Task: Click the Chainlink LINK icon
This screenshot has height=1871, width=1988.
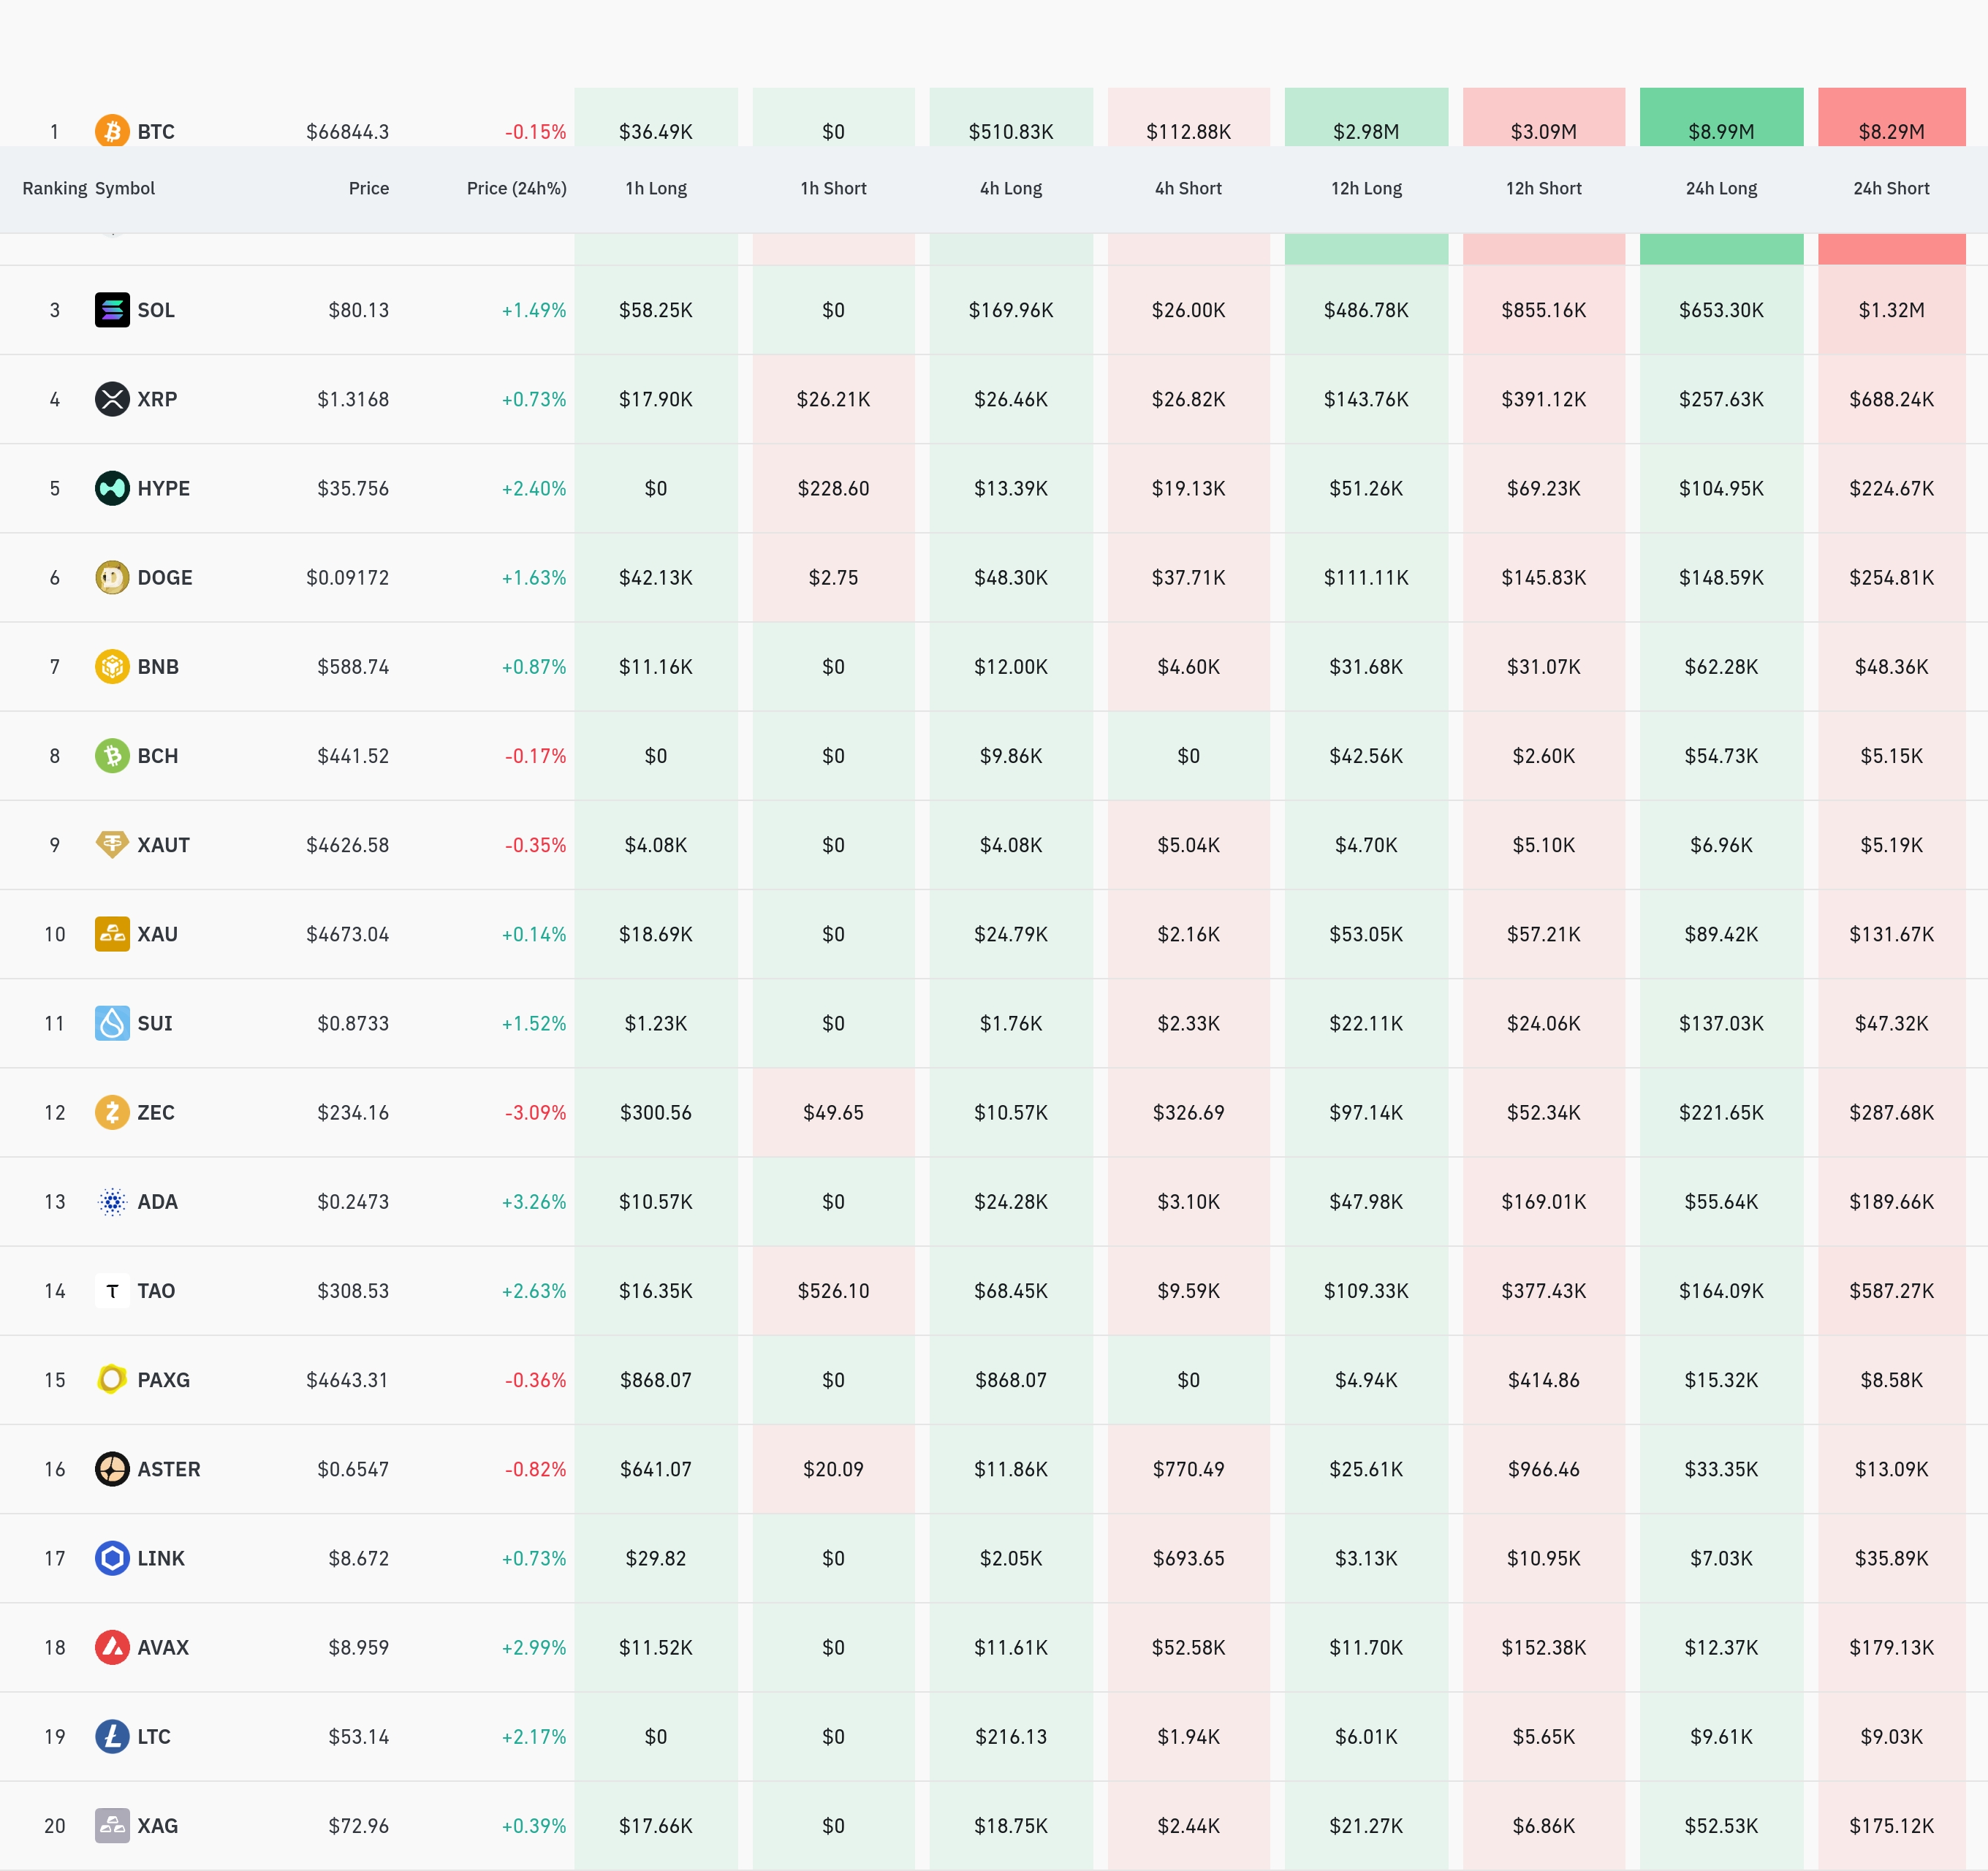Action: pyautogui.click(x=112, y=1558)
